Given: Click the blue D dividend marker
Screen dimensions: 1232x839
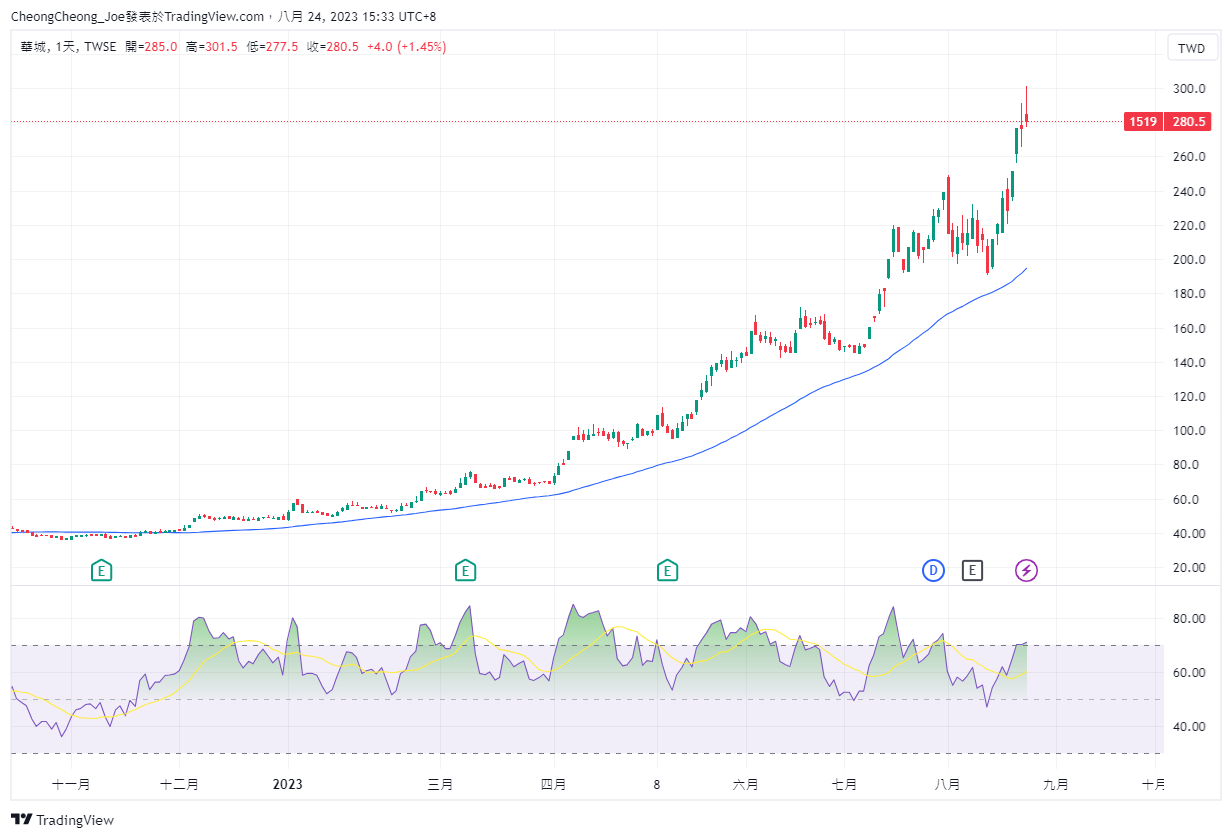Looking at the screenshot, I should tap(933, 571).
